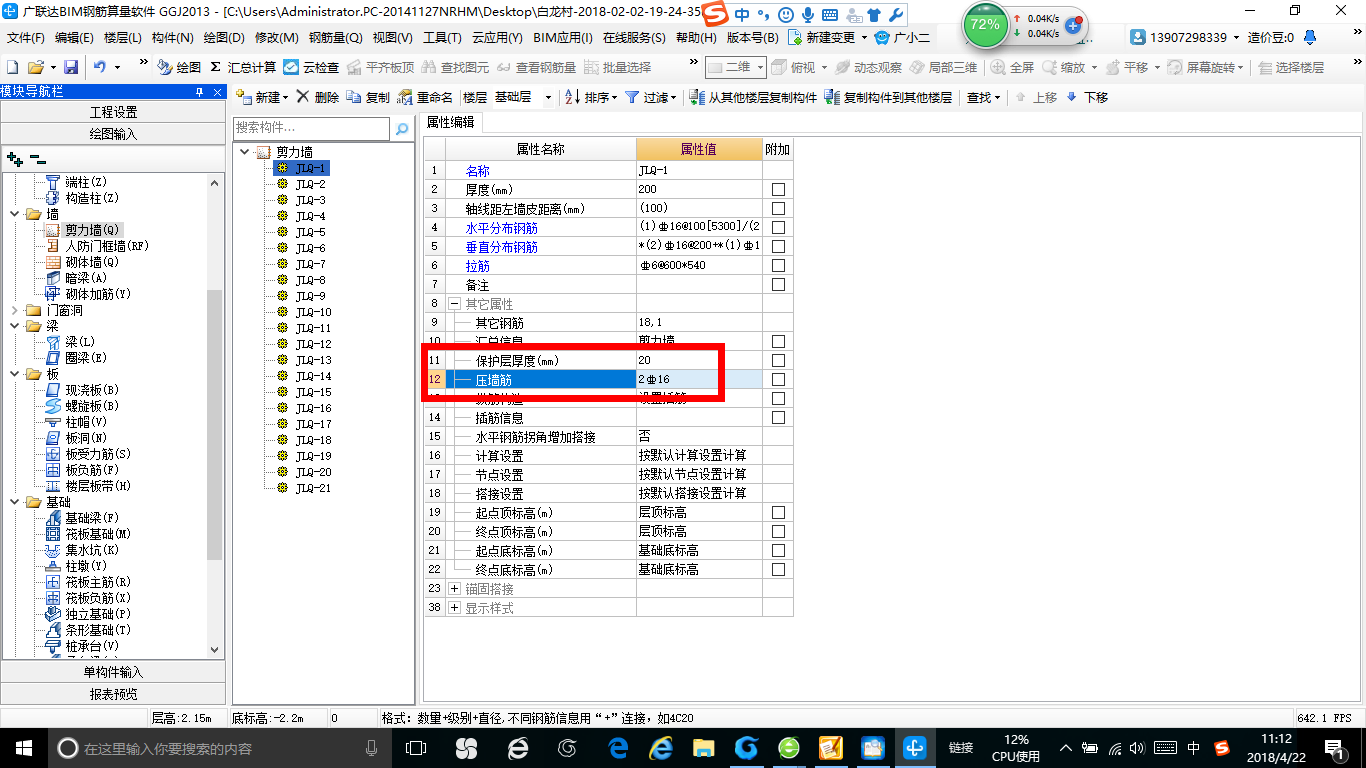Click the 搜索构件 search field
Image resolution: width=1366 pixels, height=768 pixels.
[x=311, y=129]
